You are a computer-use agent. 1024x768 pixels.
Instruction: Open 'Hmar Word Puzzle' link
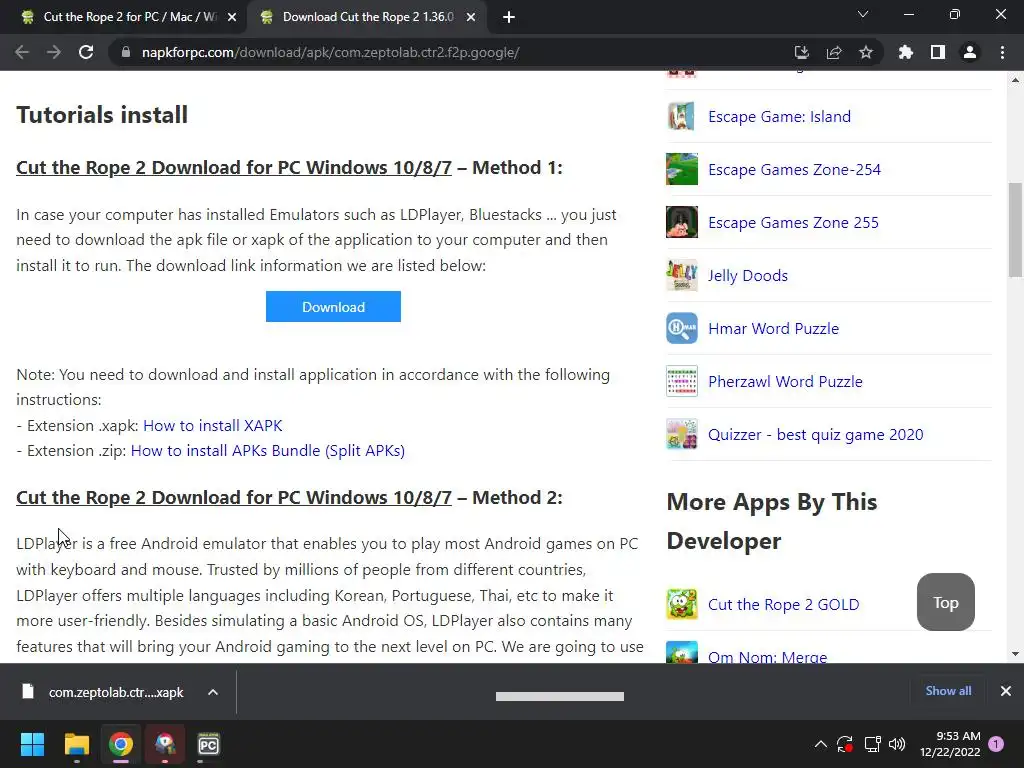pyautogui.click(x=773, y=328)
